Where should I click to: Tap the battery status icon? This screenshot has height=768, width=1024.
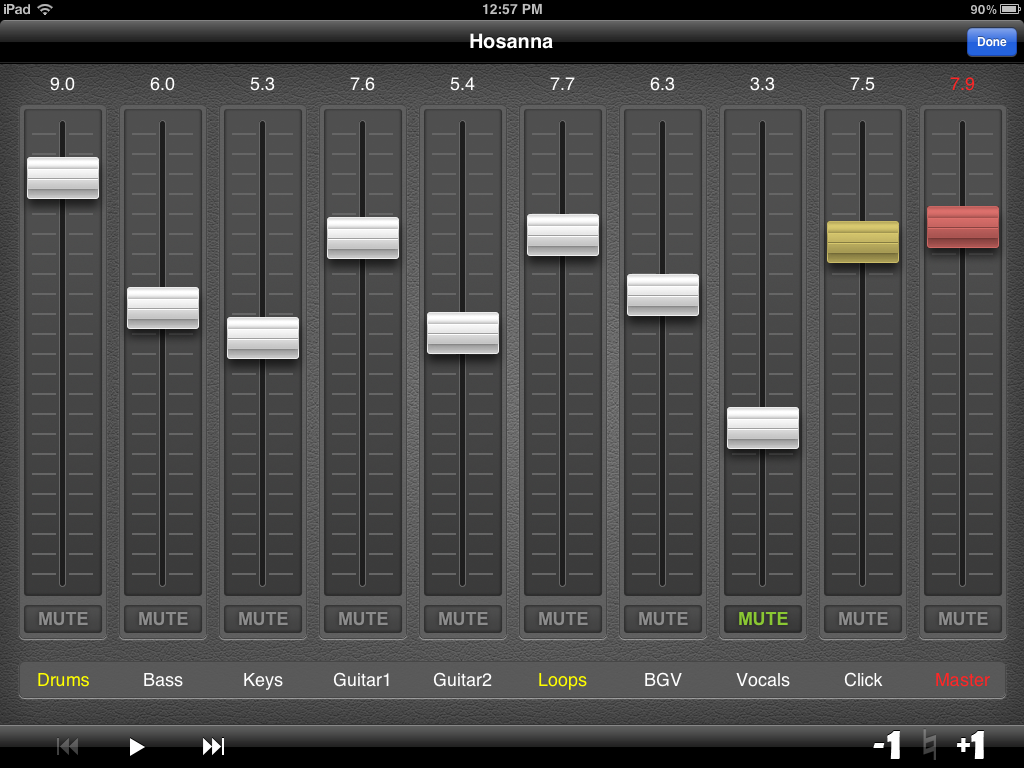(1010, 9)
